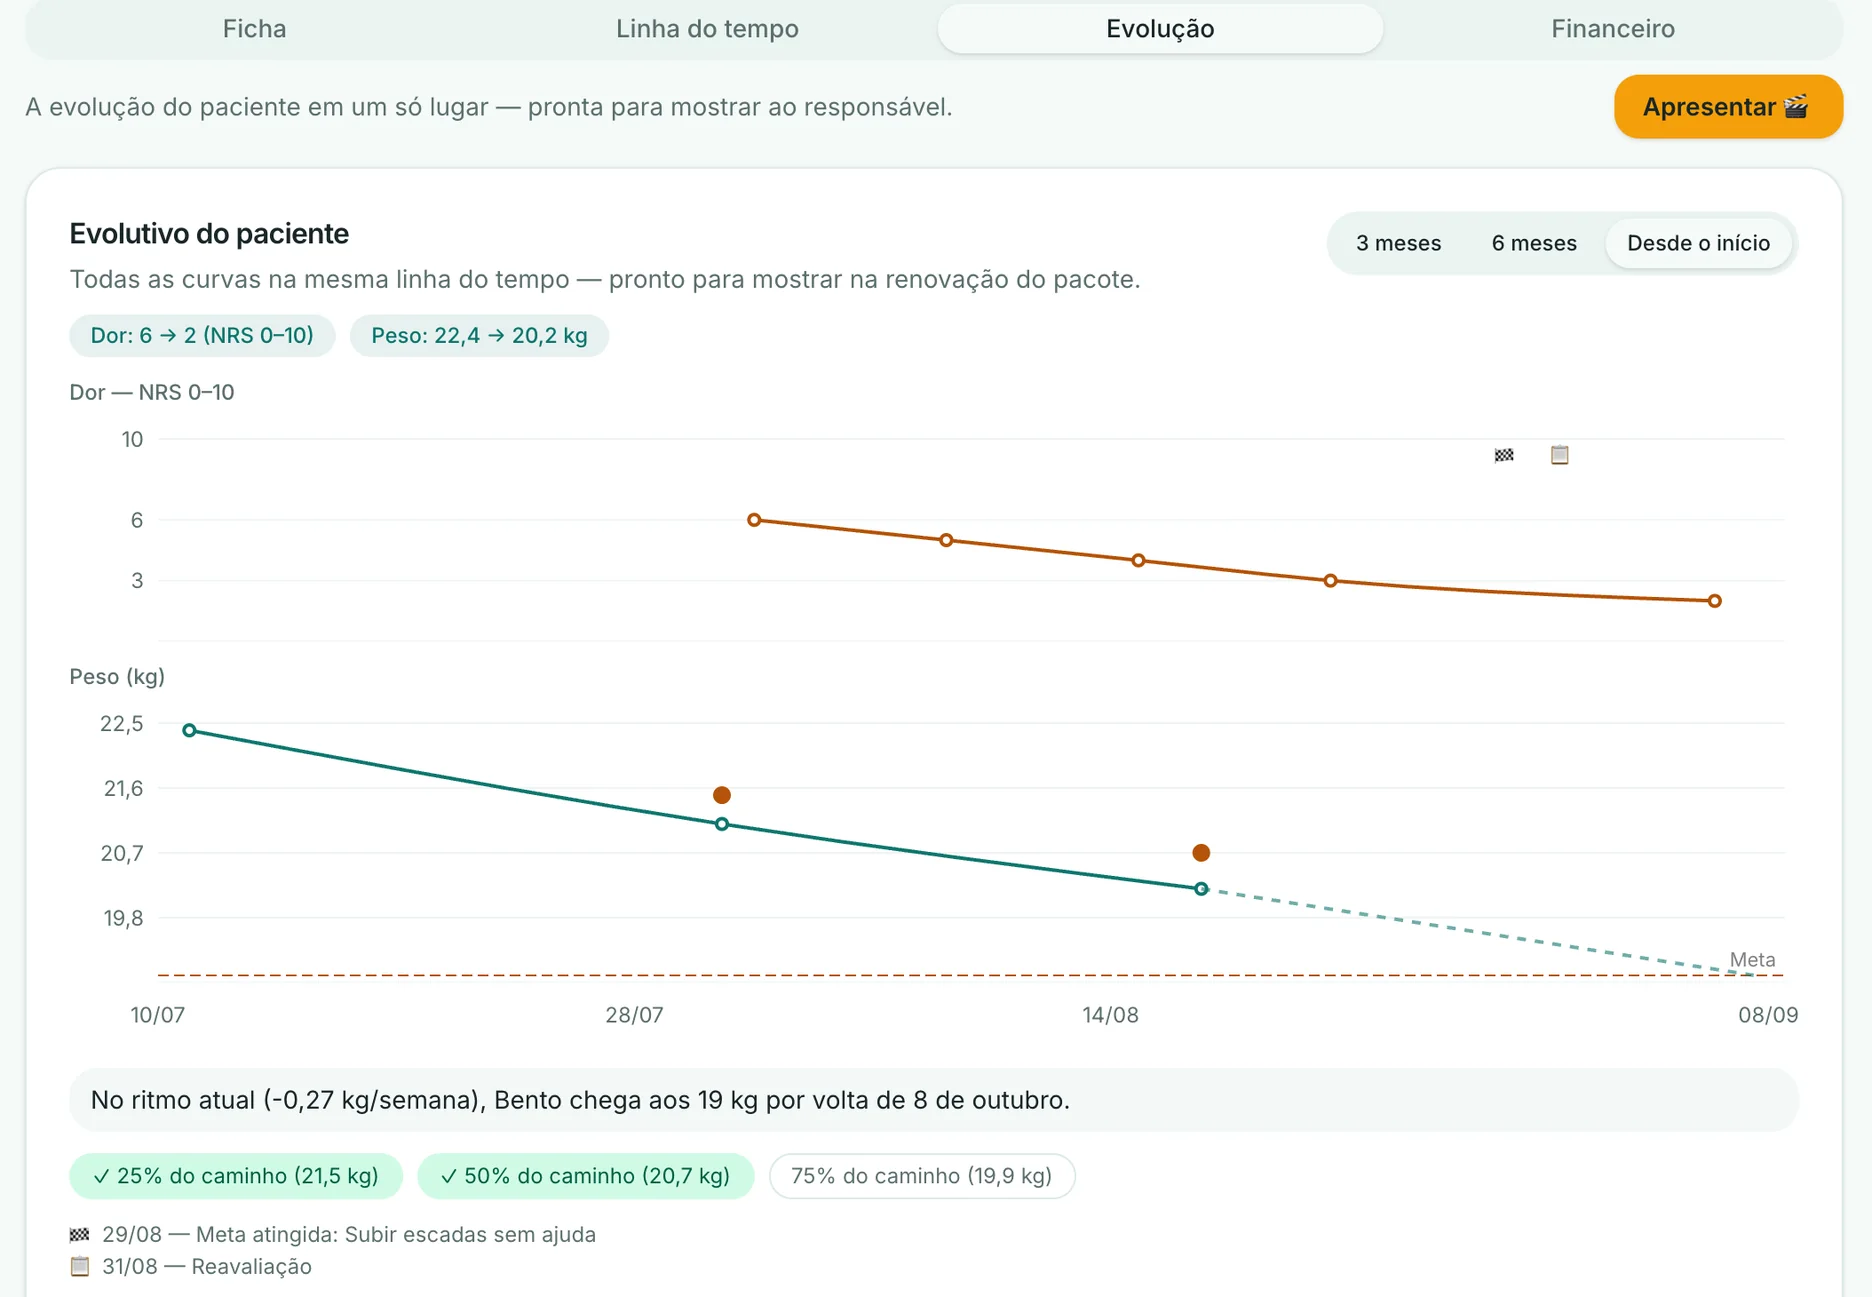Screen dimensions: 1872x1297
Task: Click the '28/07' date axis label
Action: pyautogui.click(x=634, y=1015)
